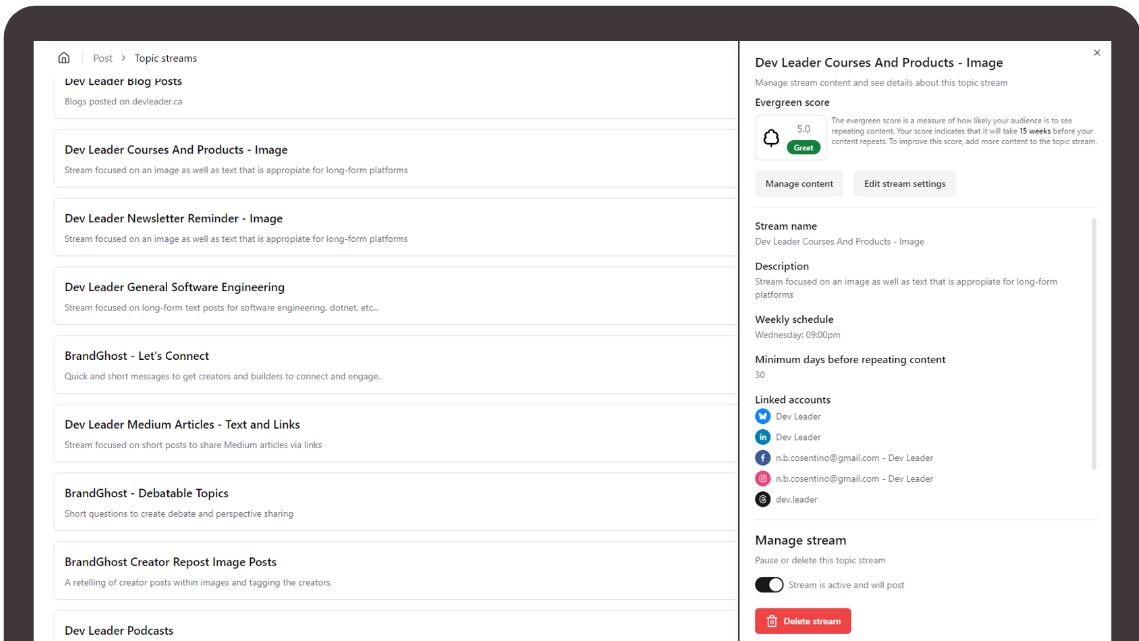Image resolution: width=1139 pixels, height=641 pixels.
Task: Open the Post breadcrumb link
Action: 102,58
